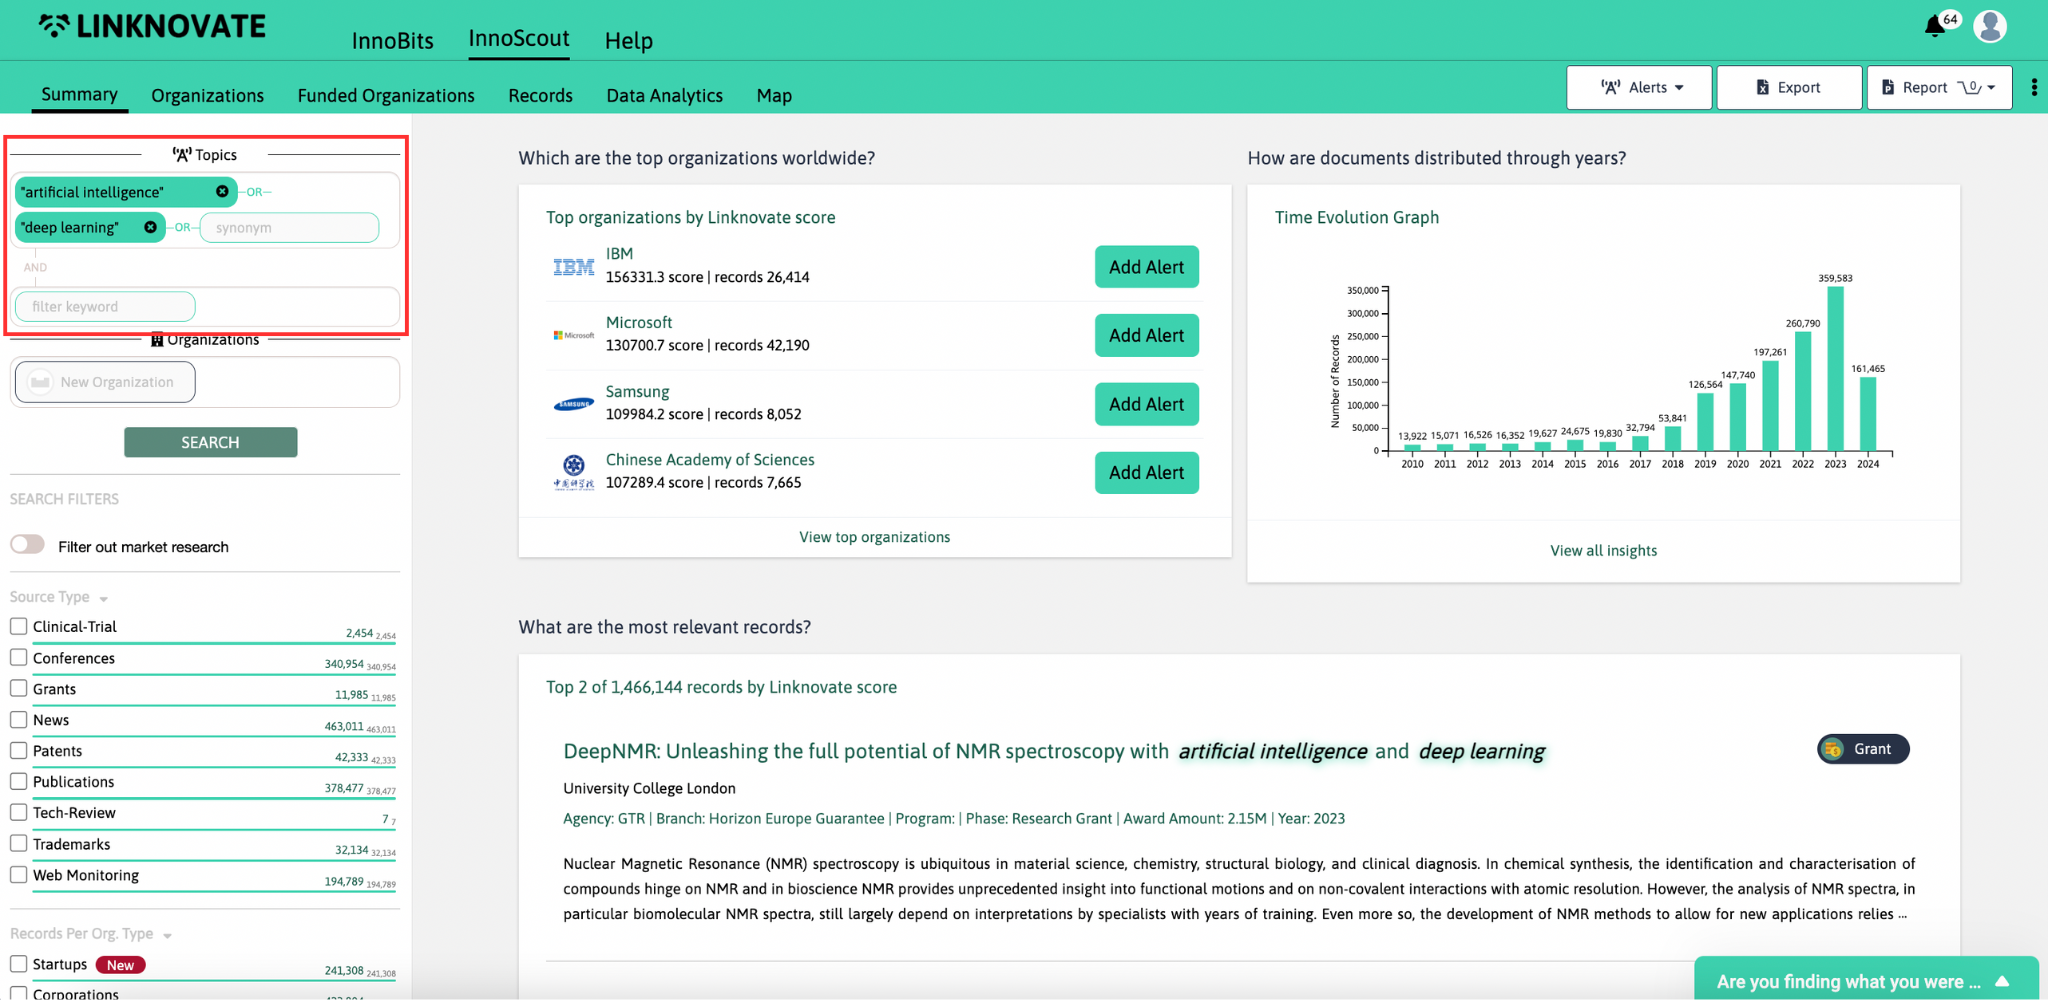
Task: Click the Export button
Action: point(1789,87)
